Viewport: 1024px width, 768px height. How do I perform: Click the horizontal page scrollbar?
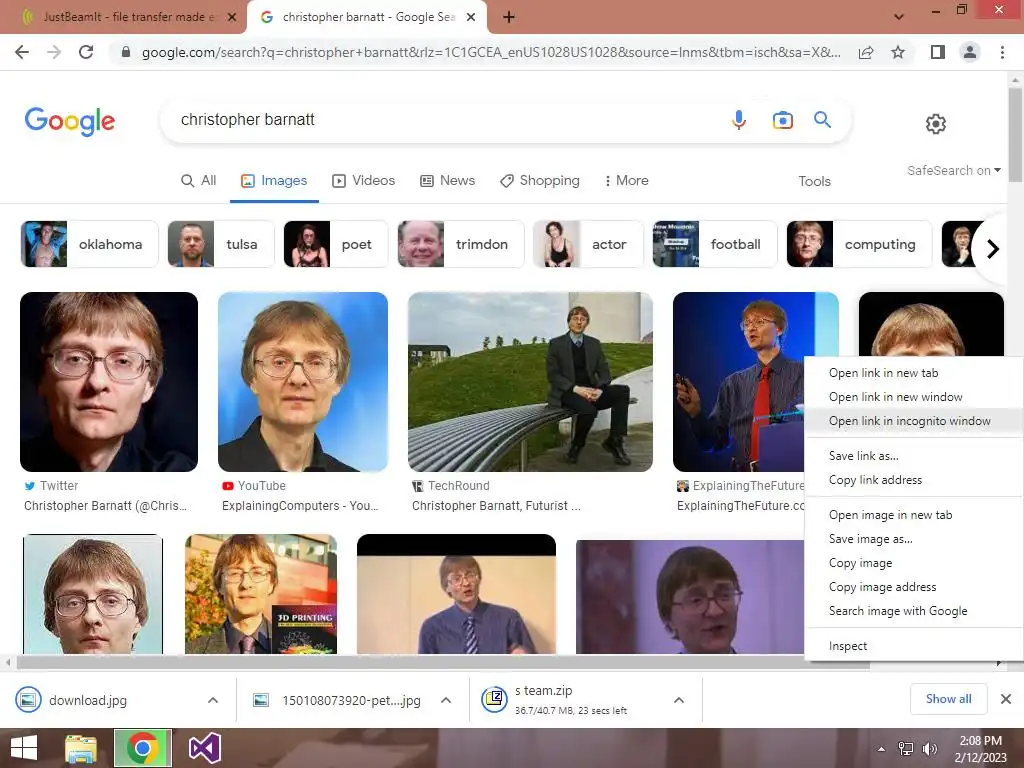click(x=443, y=663)
